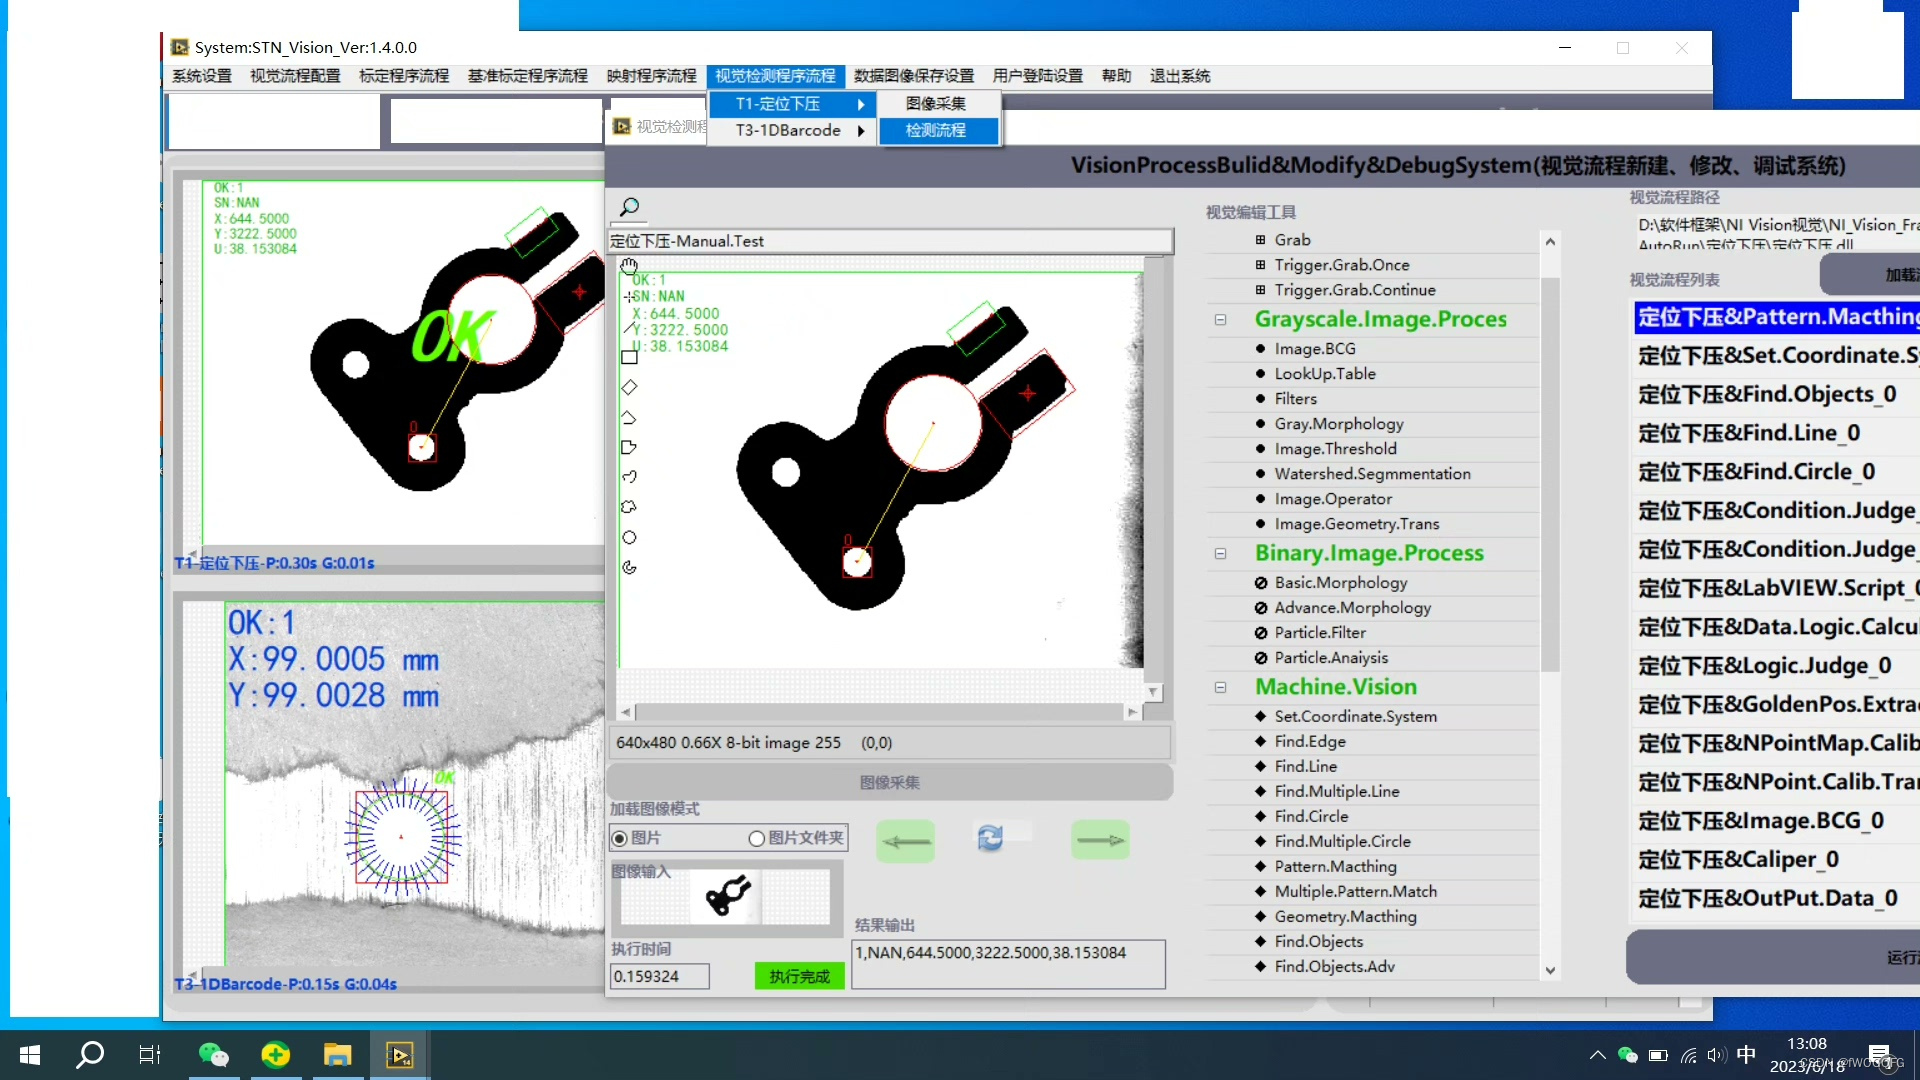
Task: Open the 数据图像保存设置 menu
Action: 914,76
